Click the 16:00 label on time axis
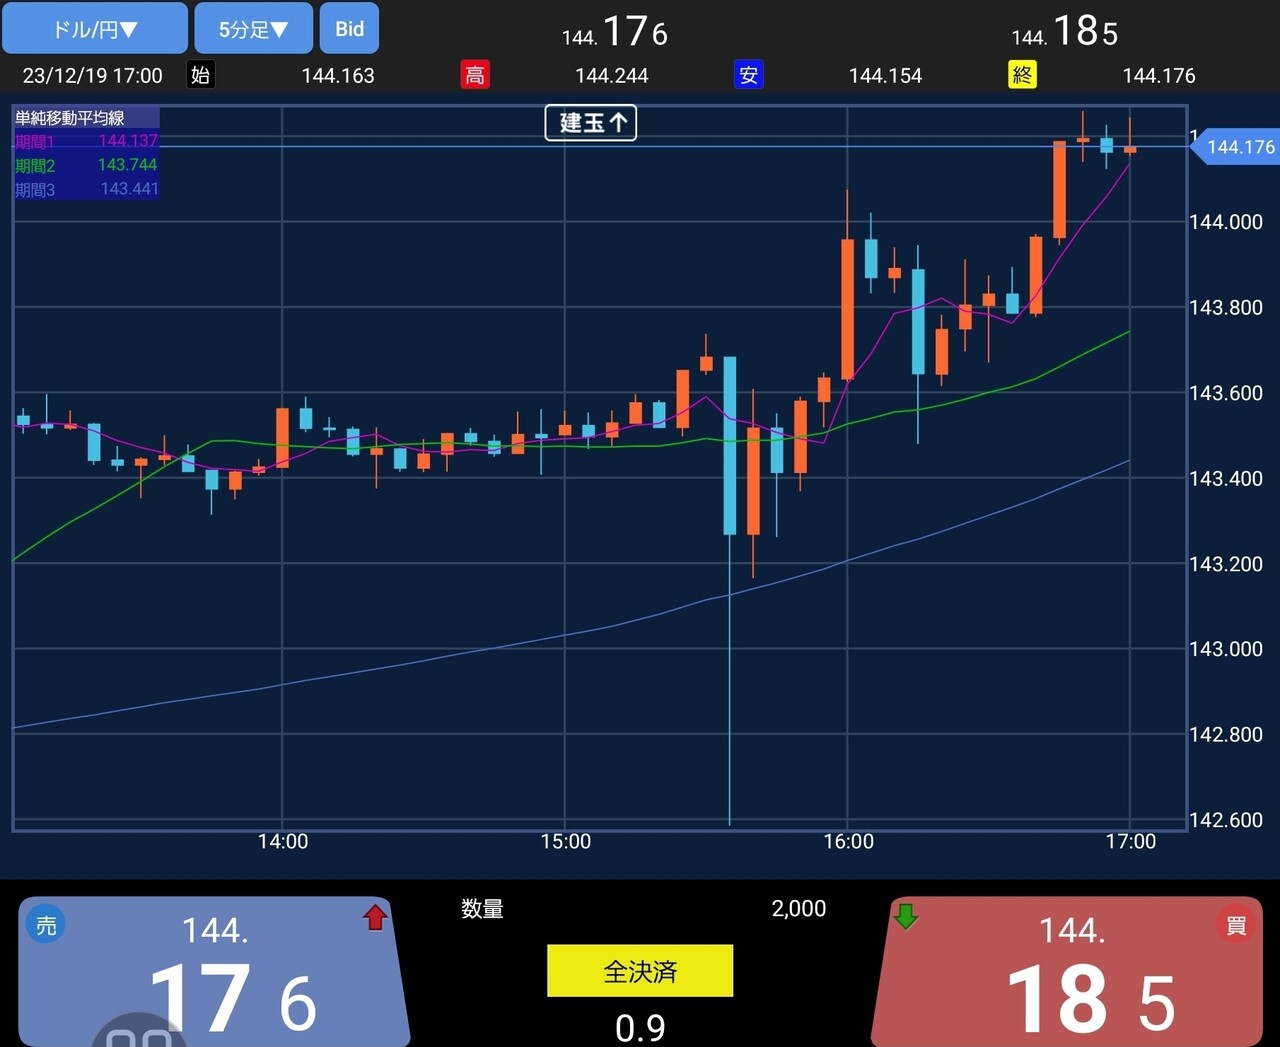 click(848, 841)
